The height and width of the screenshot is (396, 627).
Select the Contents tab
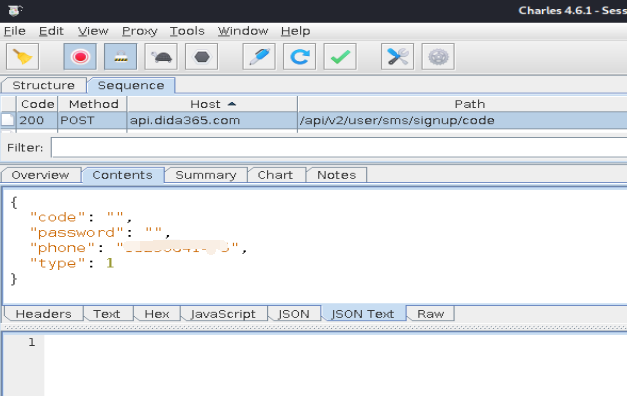(122, 175)
